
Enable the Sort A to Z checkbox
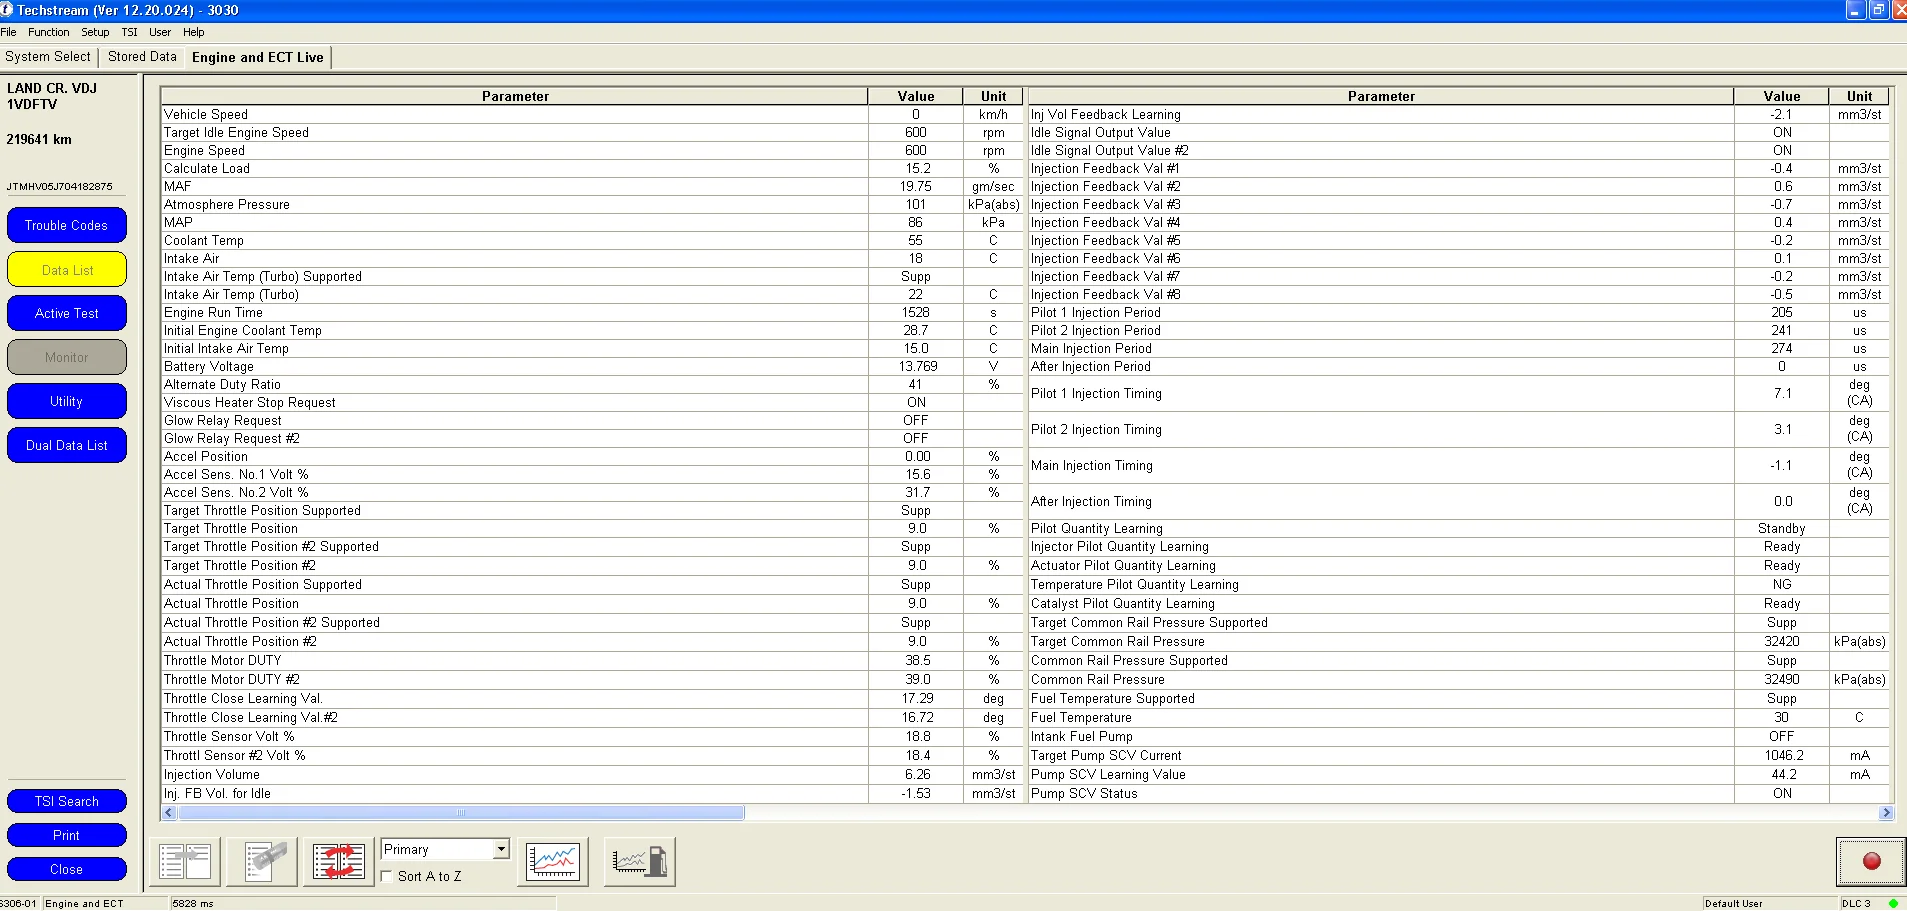(387, 876)
